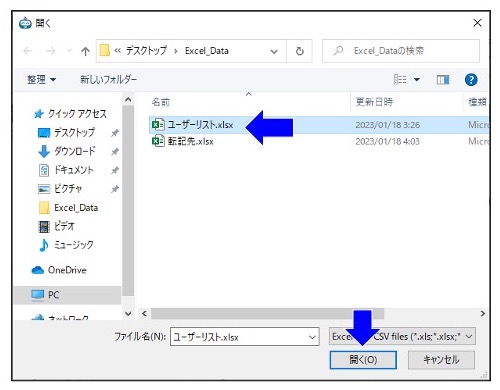Viewport: 500px width, 390px height.
Task: Click the pin icon next to デスクトップ
Action: (115, 133)
